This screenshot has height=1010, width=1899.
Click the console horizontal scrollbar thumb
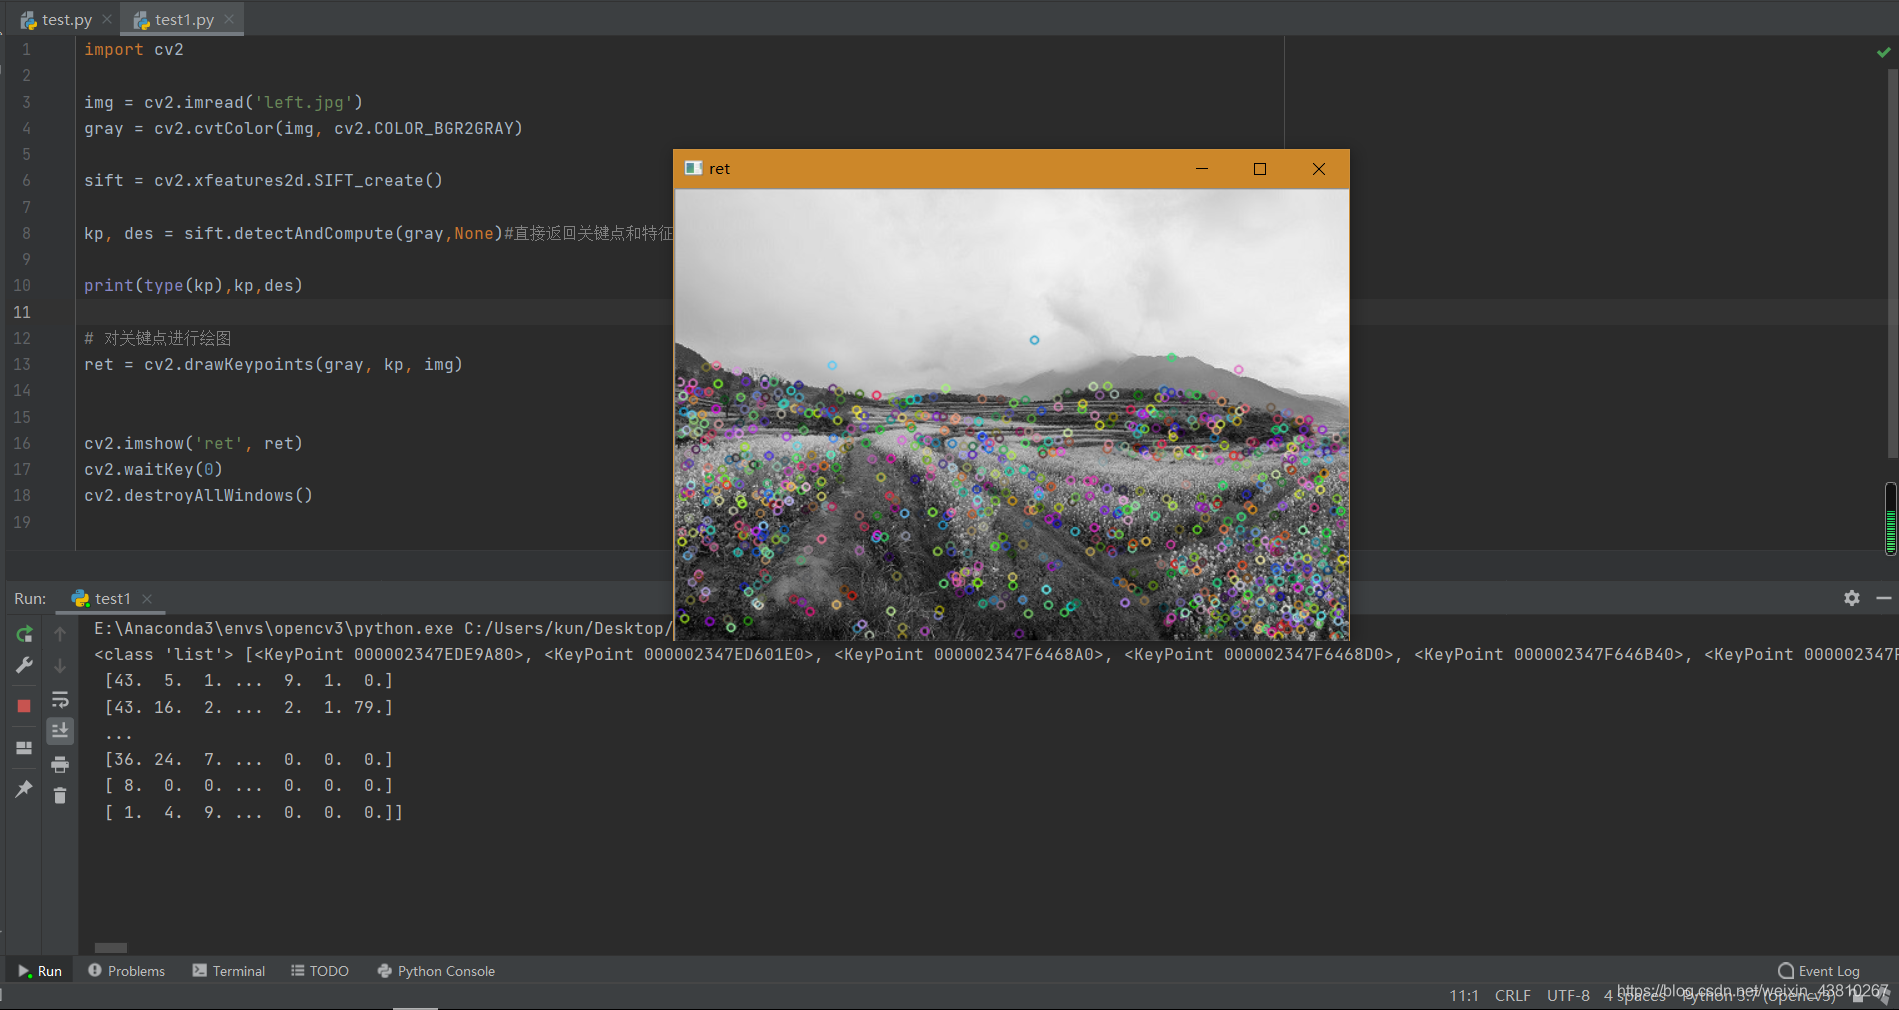(111, 948)
